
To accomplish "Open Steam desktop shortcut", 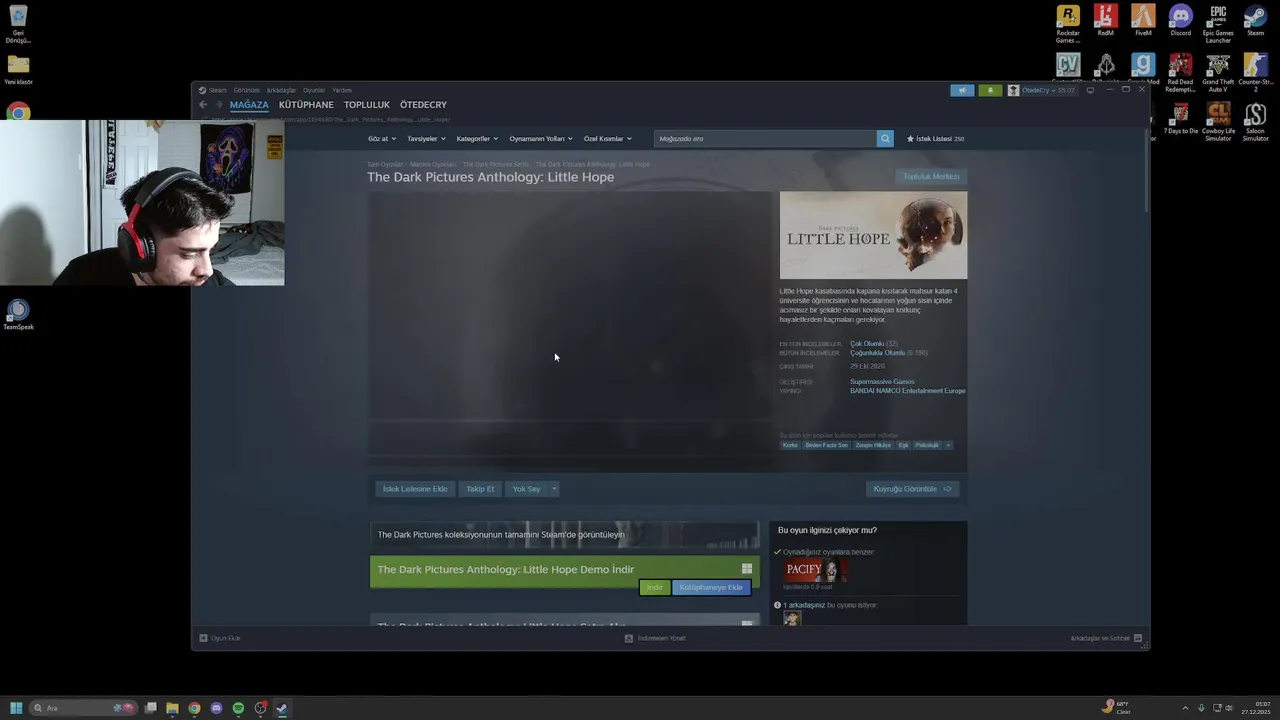I will tap(1255, 22).
